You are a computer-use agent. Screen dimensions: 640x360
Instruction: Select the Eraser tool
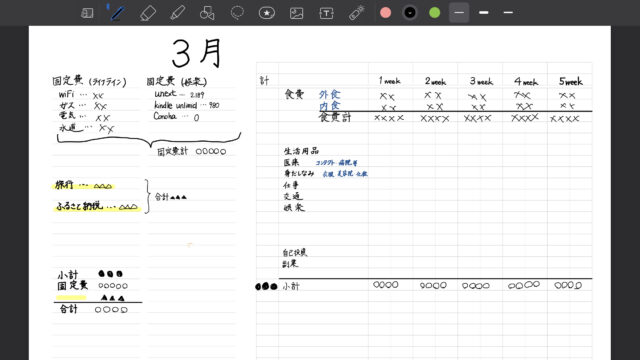[148, 13]
